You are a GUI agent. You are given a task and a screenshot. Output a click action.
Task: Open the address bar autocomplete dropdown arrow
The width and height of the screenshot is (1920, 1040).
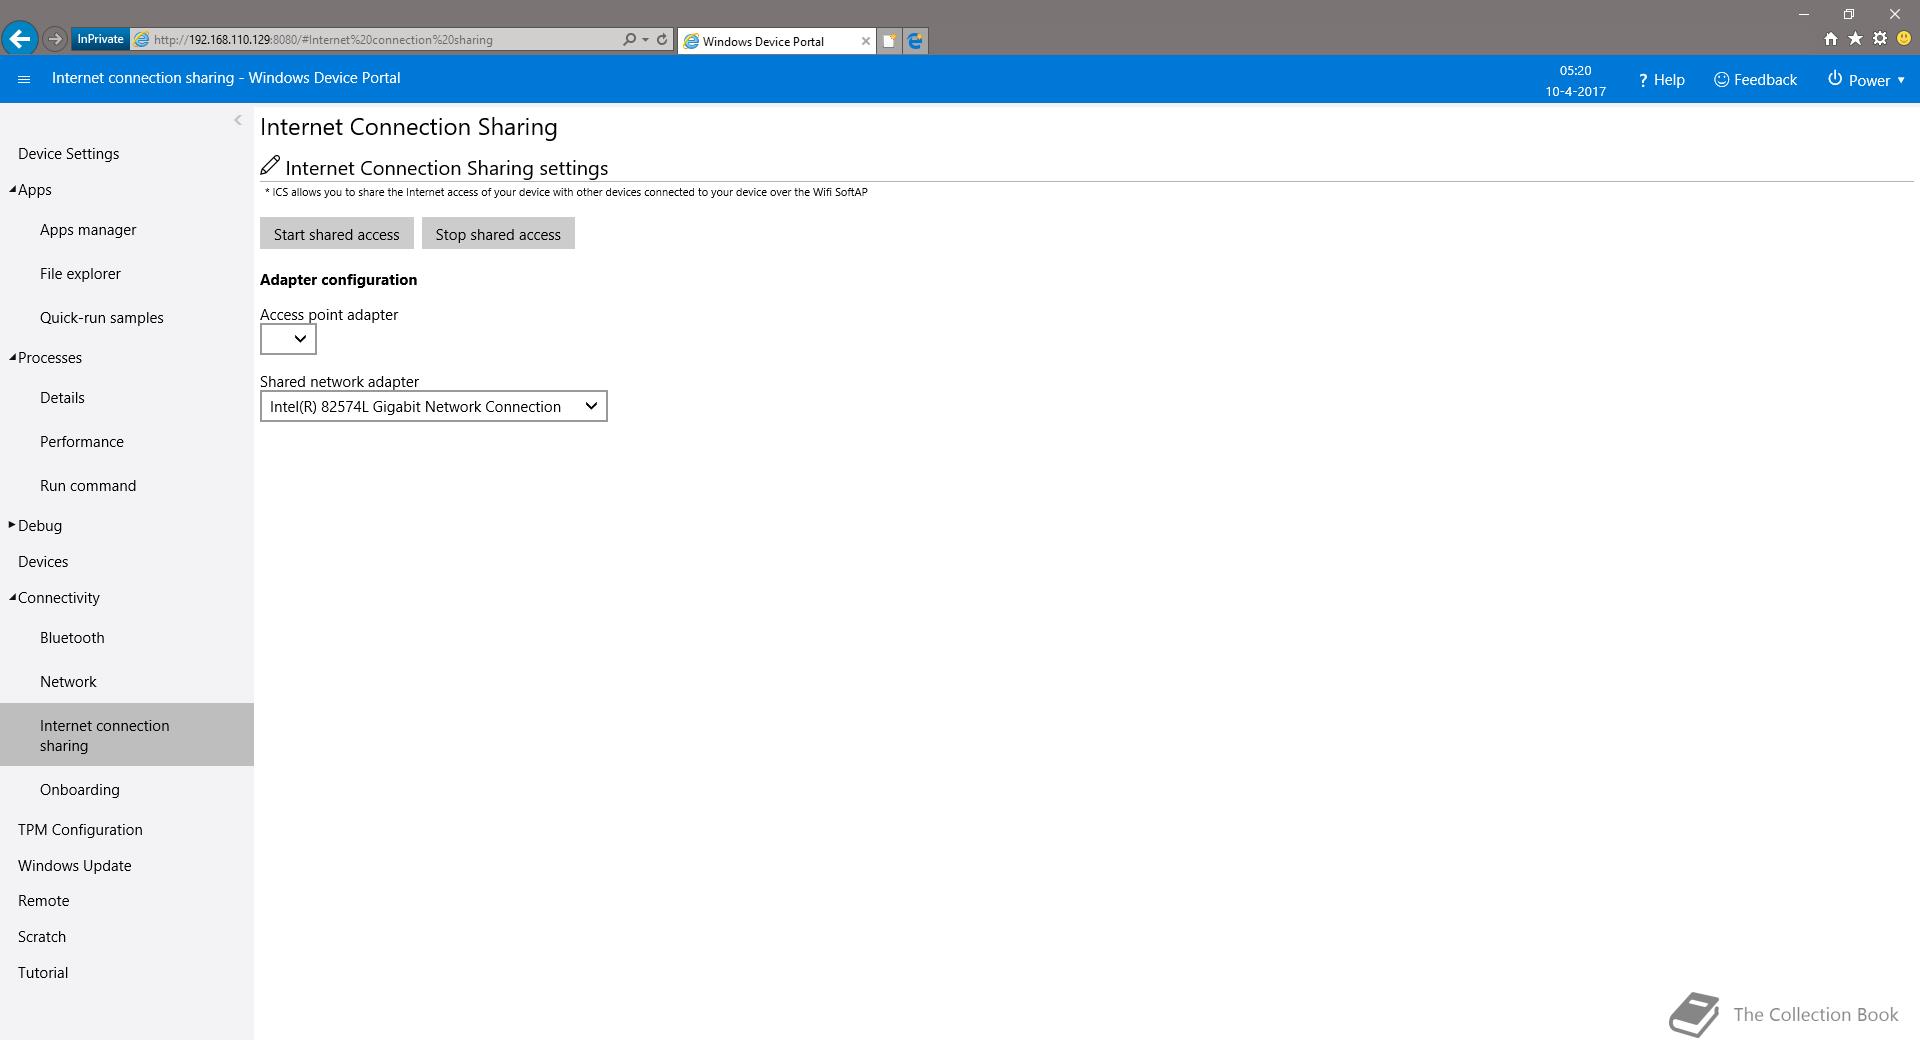pyautogui.click(x=645, y=39)
